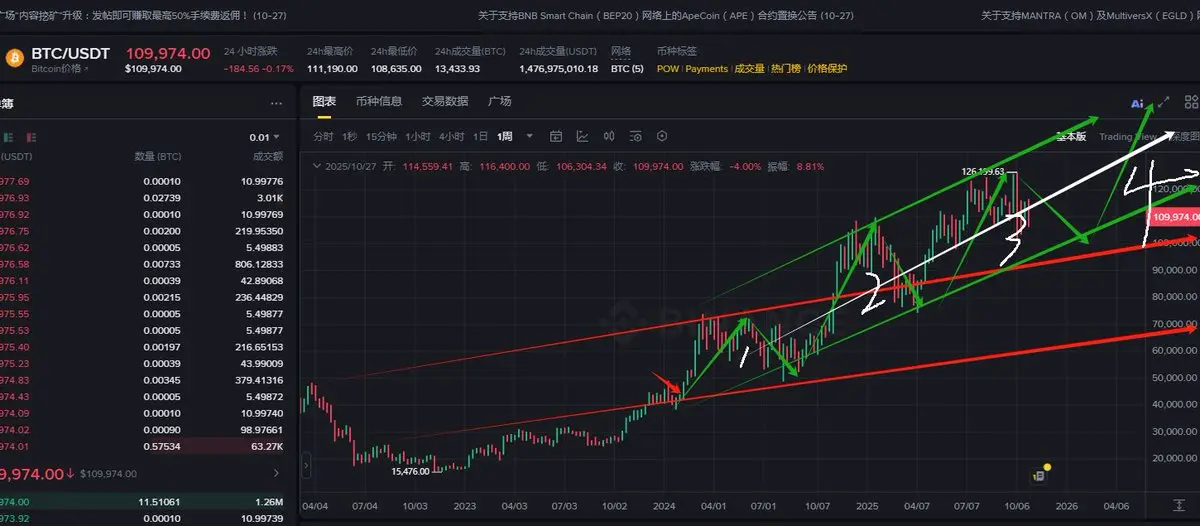
Task: Select the 基本版 chart mode
Action: coord(1071,137)
